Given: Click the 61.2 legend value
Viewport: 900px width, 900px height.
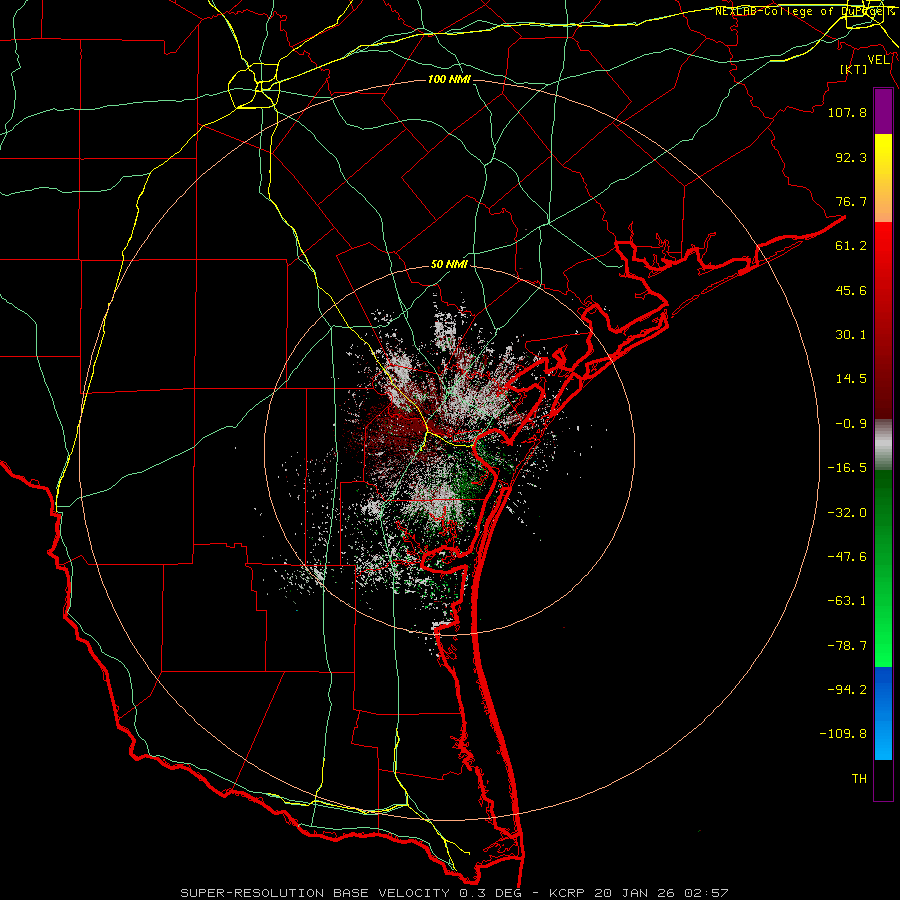Looking at the screenshot, I should 851,246.
